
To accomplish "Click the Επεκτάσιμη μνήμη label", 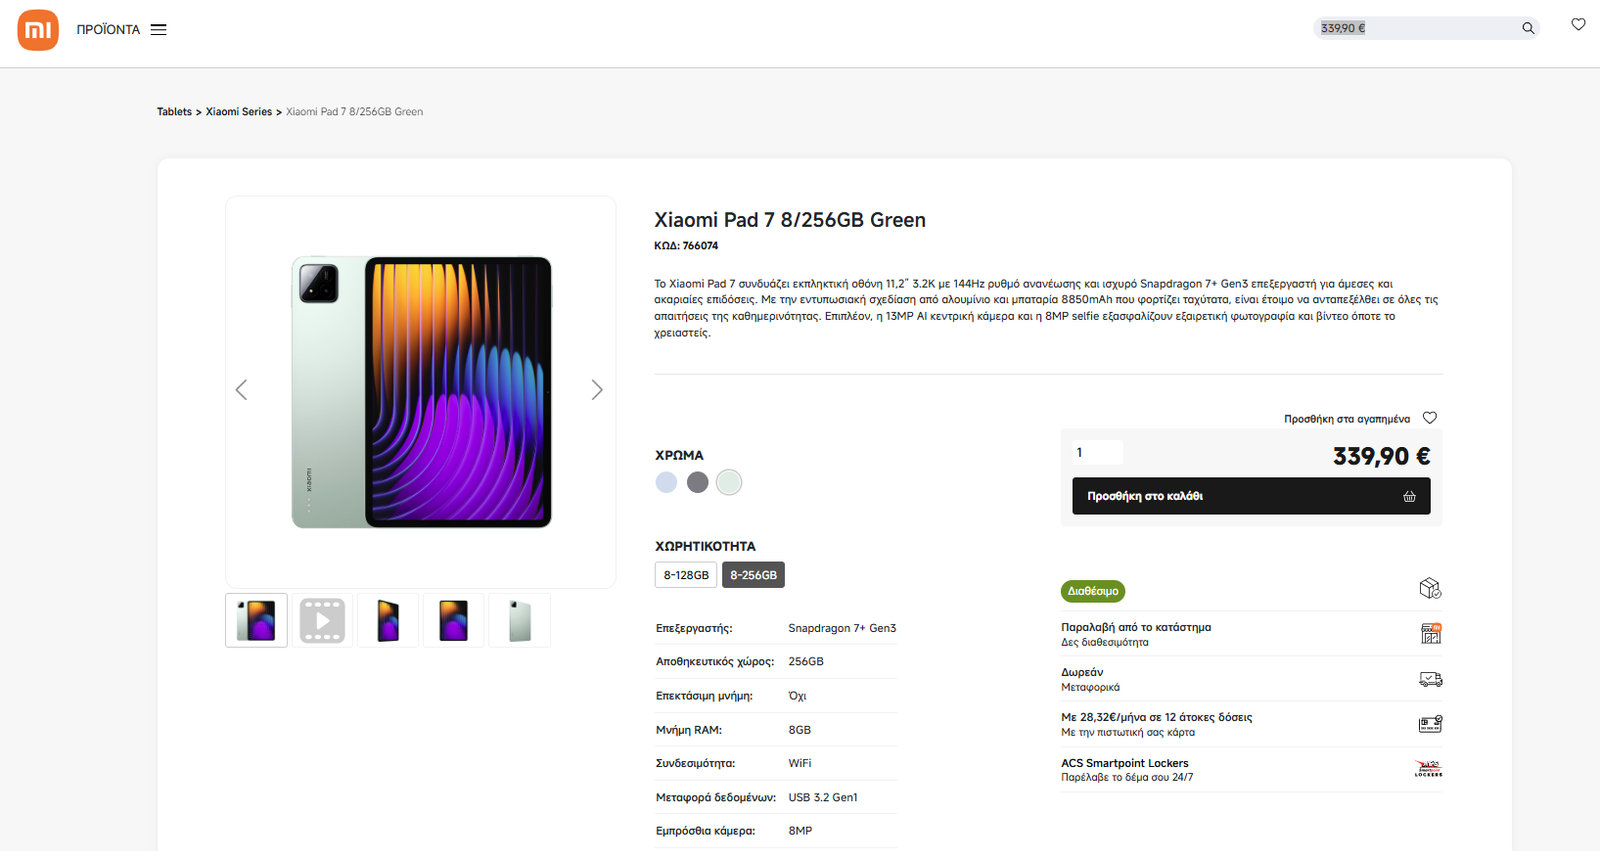I will coord(704,696).
